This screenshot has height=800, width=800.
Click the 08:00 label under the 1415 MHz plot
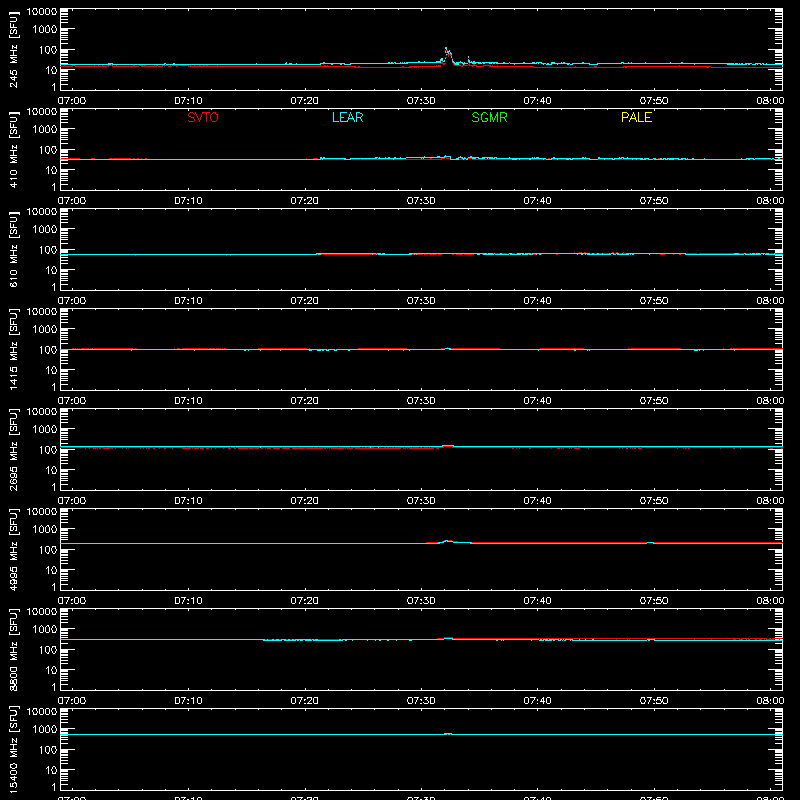[770, 401]
